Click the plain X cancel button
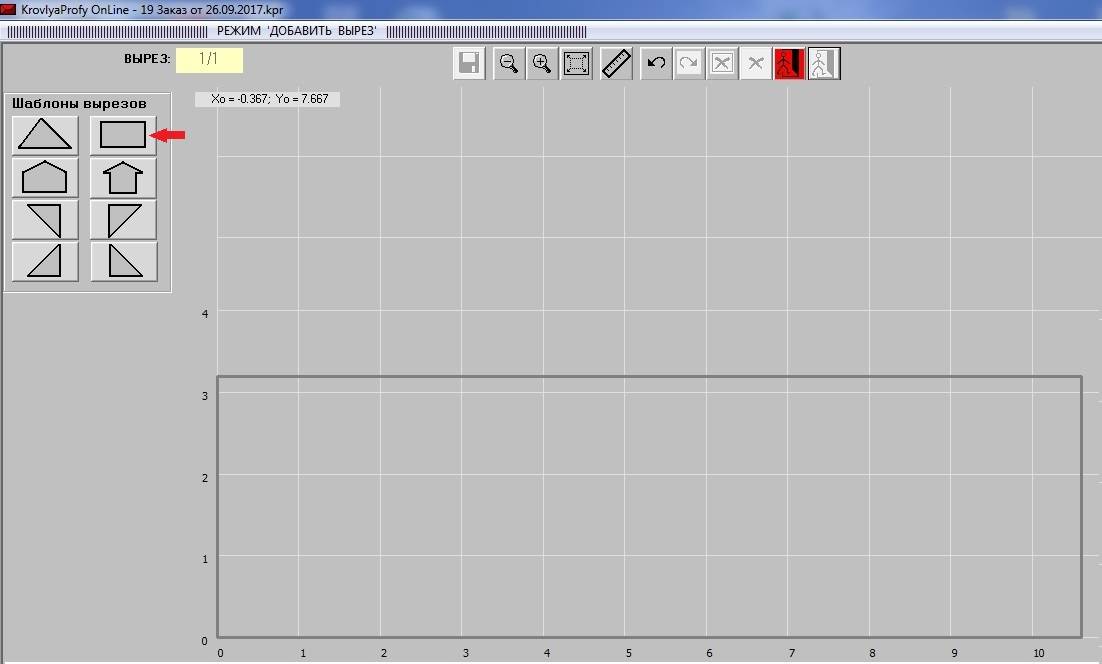 tap(756, 64)
